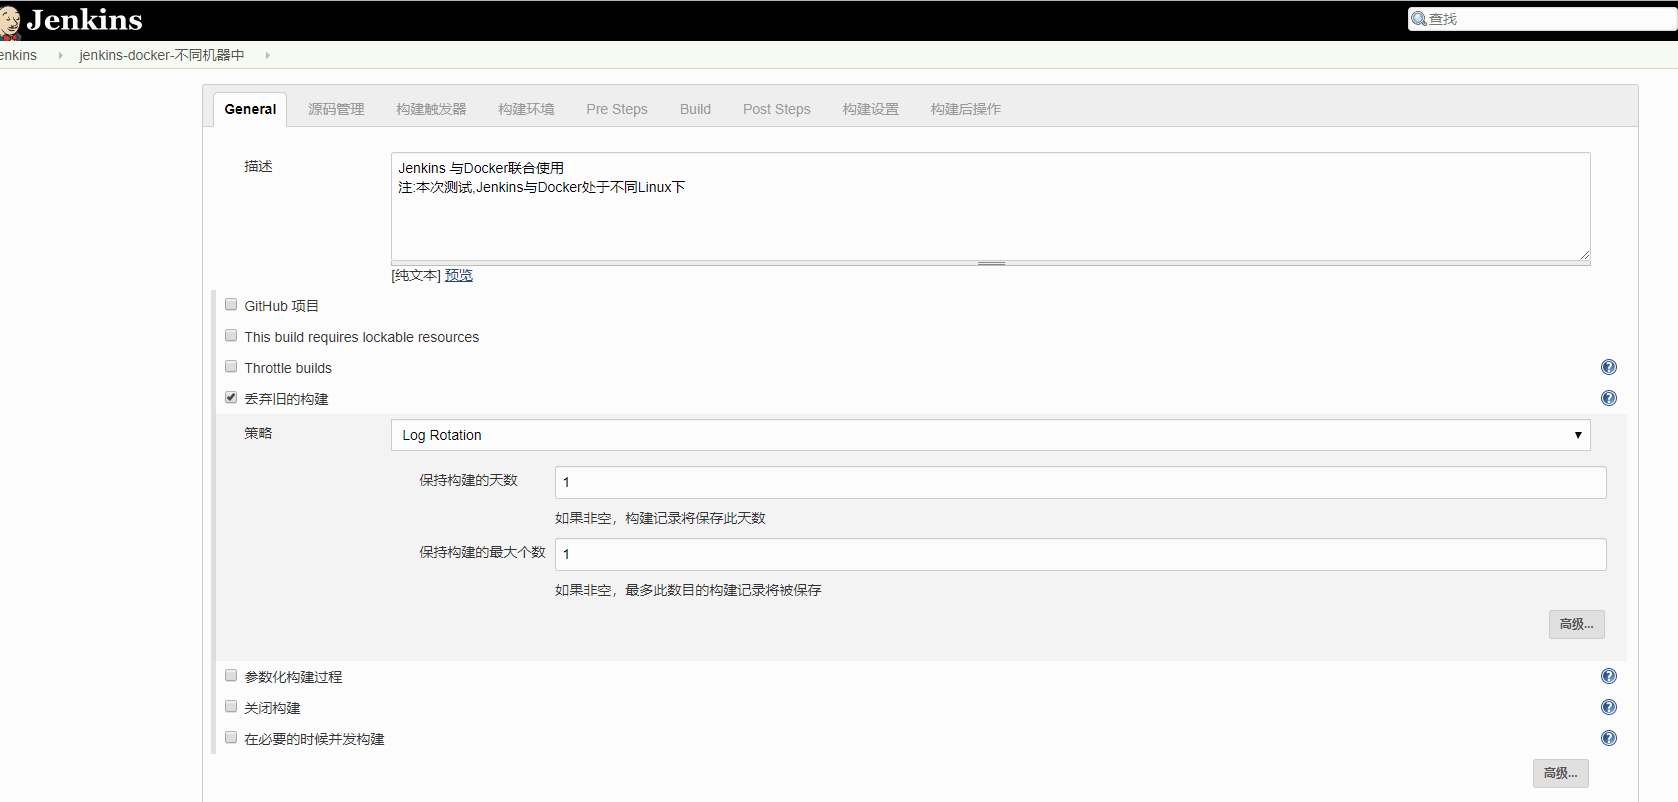Click the bottom 高级 button
1678x802 pixels.
pos(1561,773)
